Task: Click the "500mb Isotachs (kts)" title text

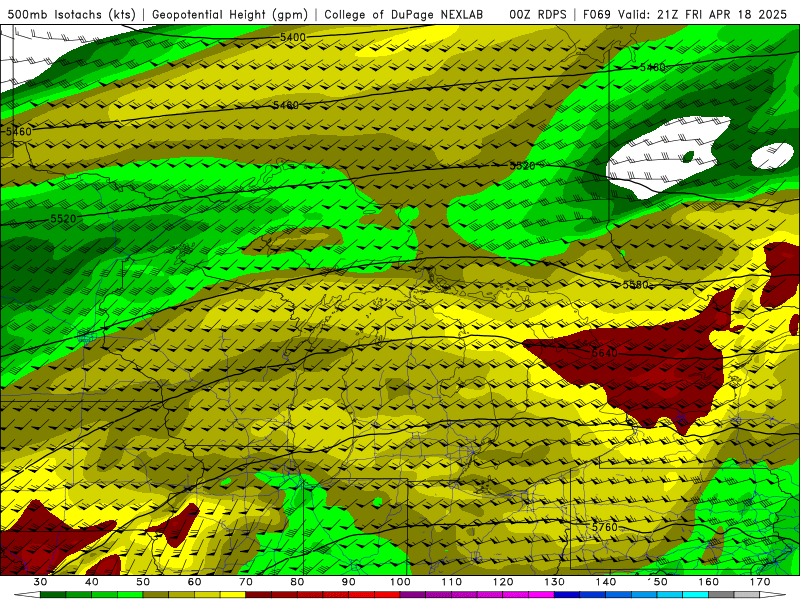Action: pyautogui.click(x=72, y=15)
